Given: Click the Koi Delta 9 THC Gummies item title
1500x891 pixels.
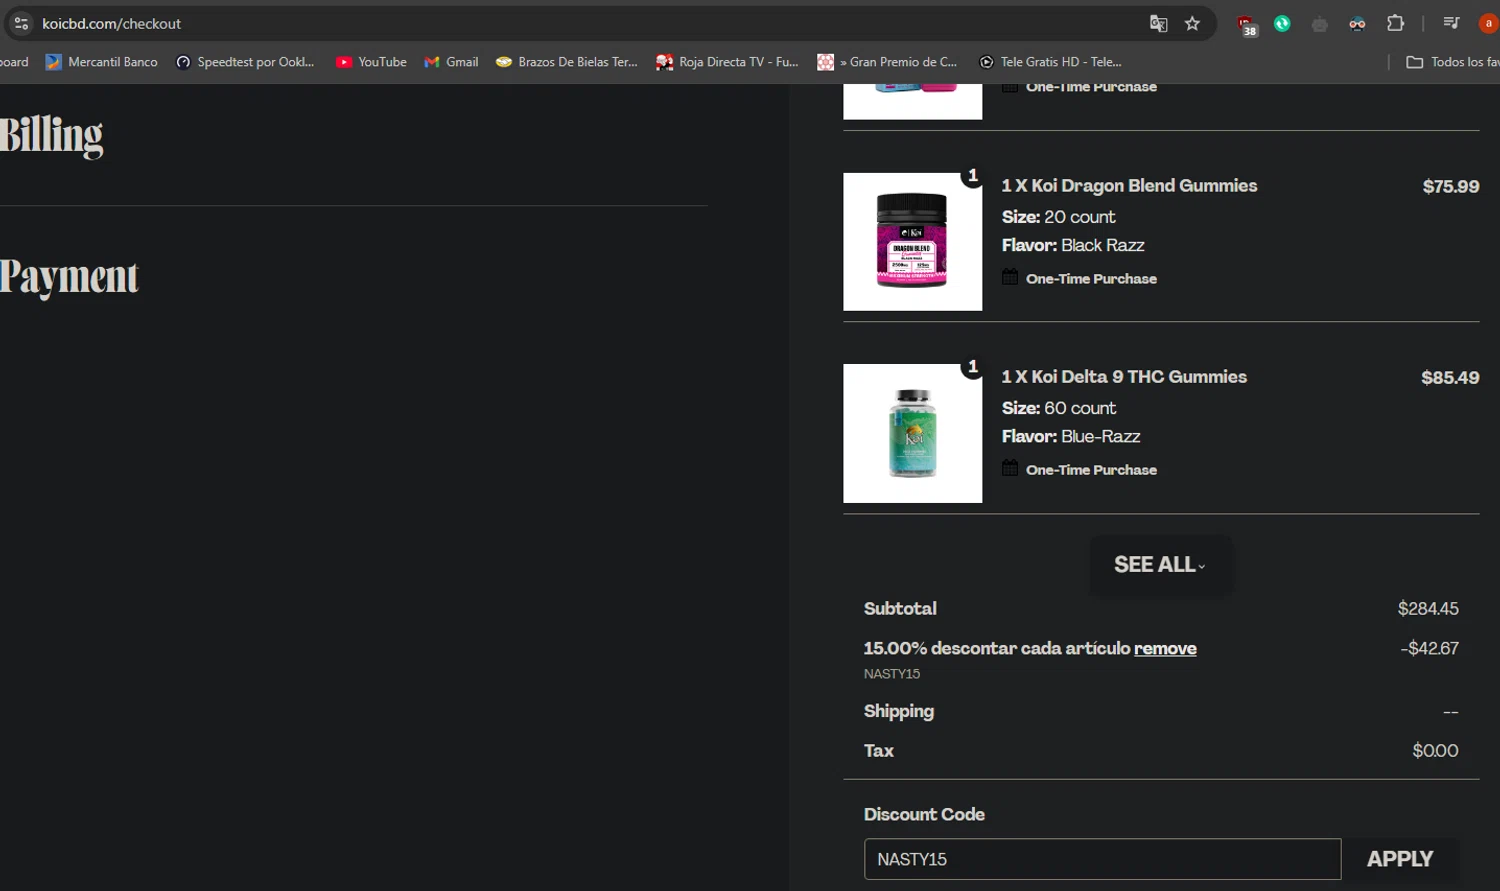Looking at the screenshot, I should pyautogui.click(x=1124, y=377).
